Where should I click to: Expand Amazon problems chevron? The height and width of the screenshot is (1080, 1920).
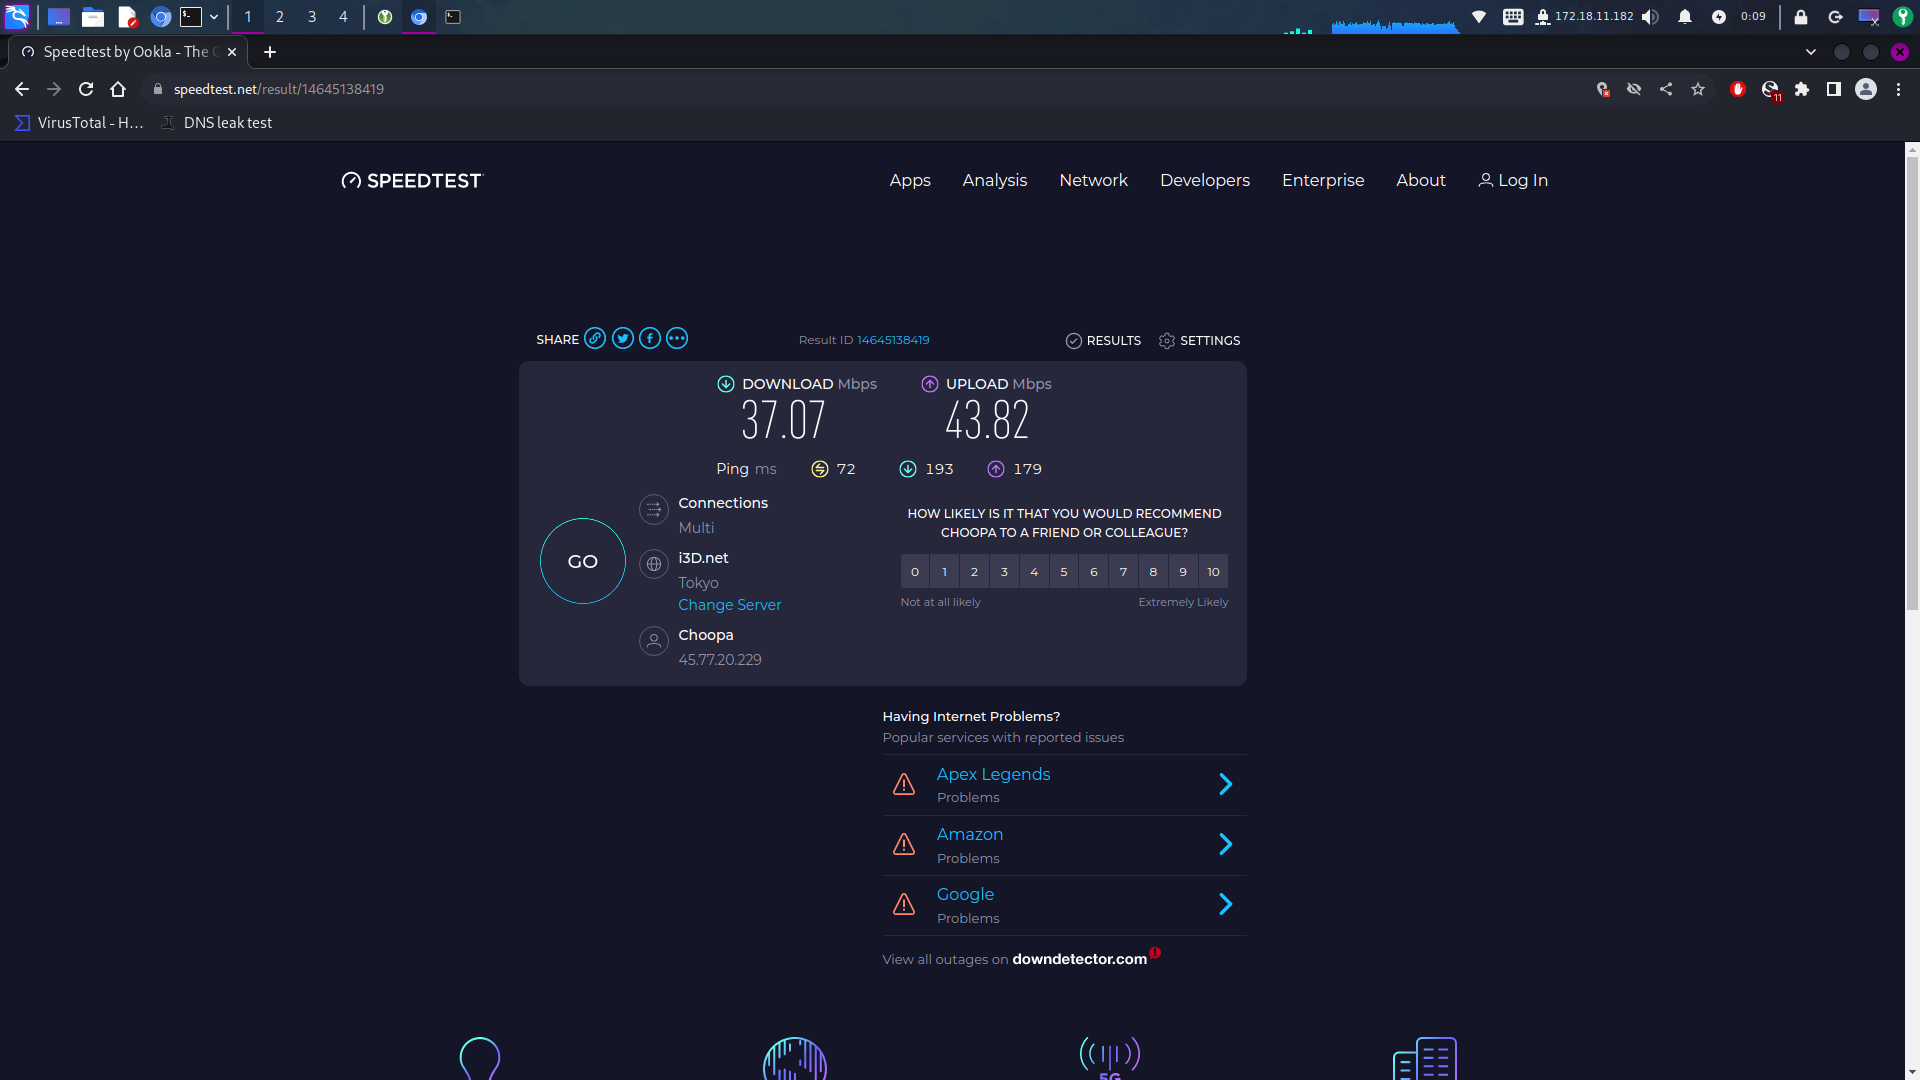click(1225, 844)
